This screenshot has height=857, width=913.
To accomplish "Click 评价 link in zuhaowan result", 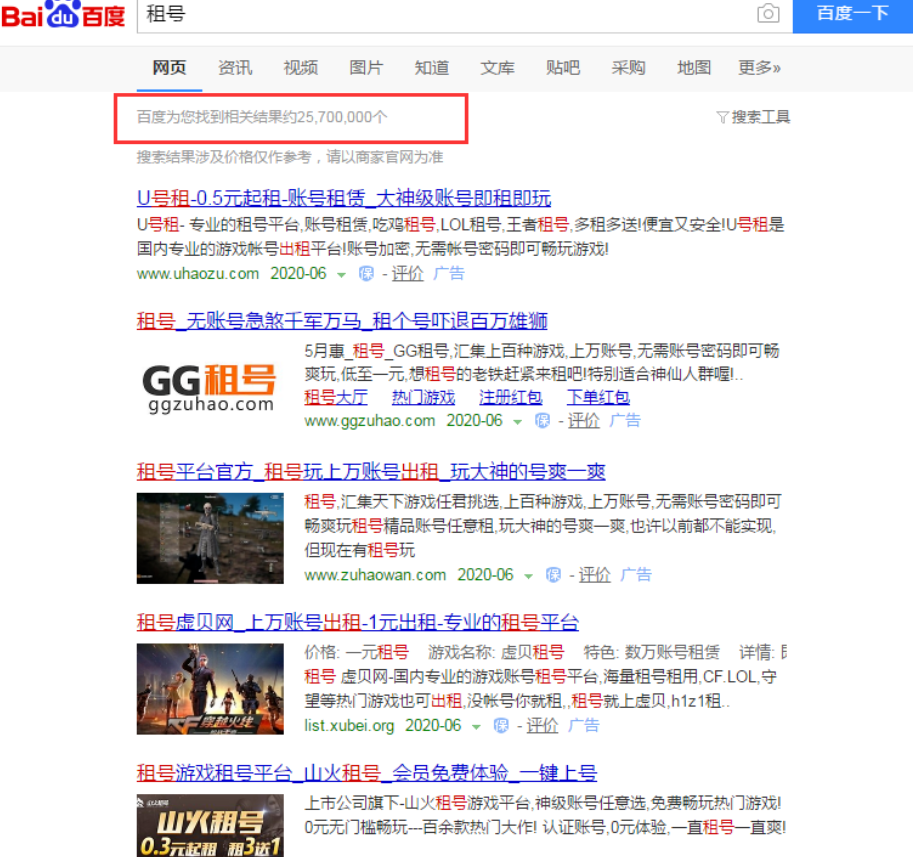I will pos(595,575).
